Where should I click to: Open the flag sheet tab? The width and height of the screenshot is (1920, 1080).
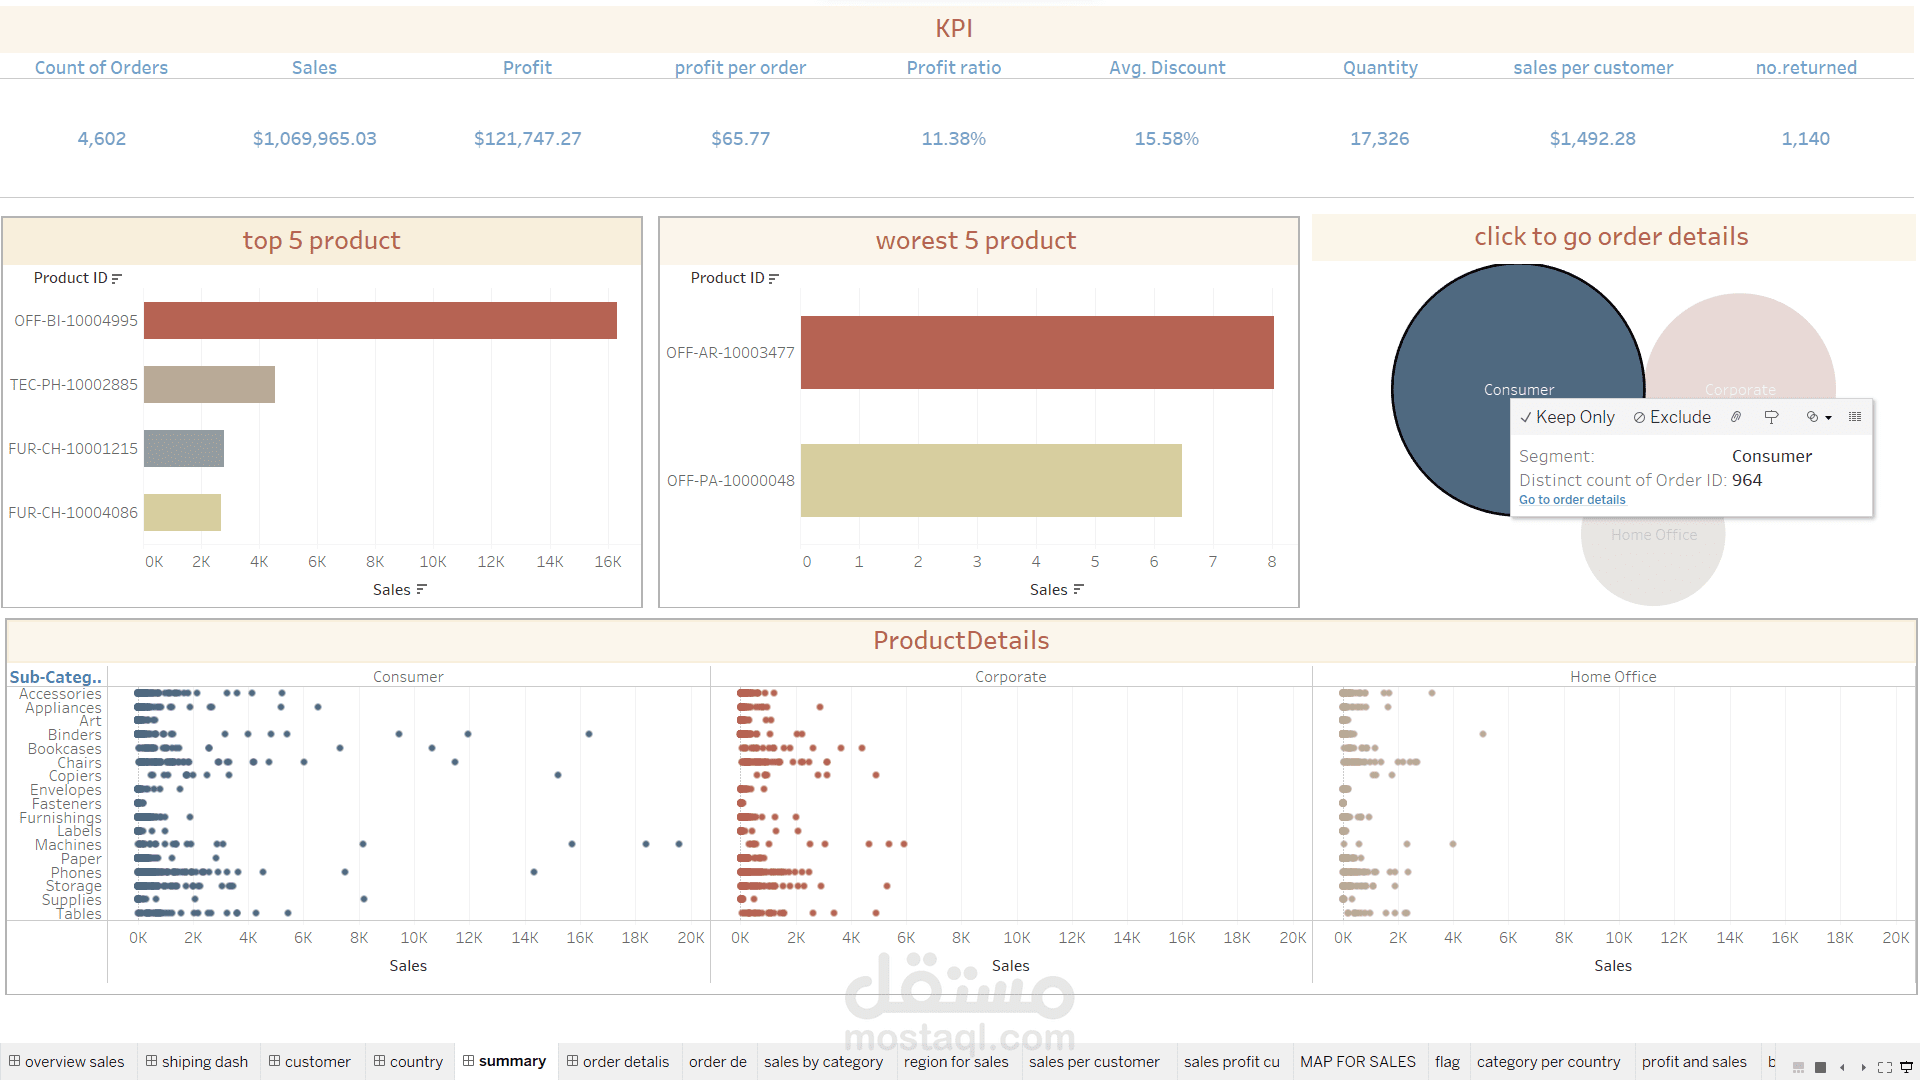[1447, 1062]
